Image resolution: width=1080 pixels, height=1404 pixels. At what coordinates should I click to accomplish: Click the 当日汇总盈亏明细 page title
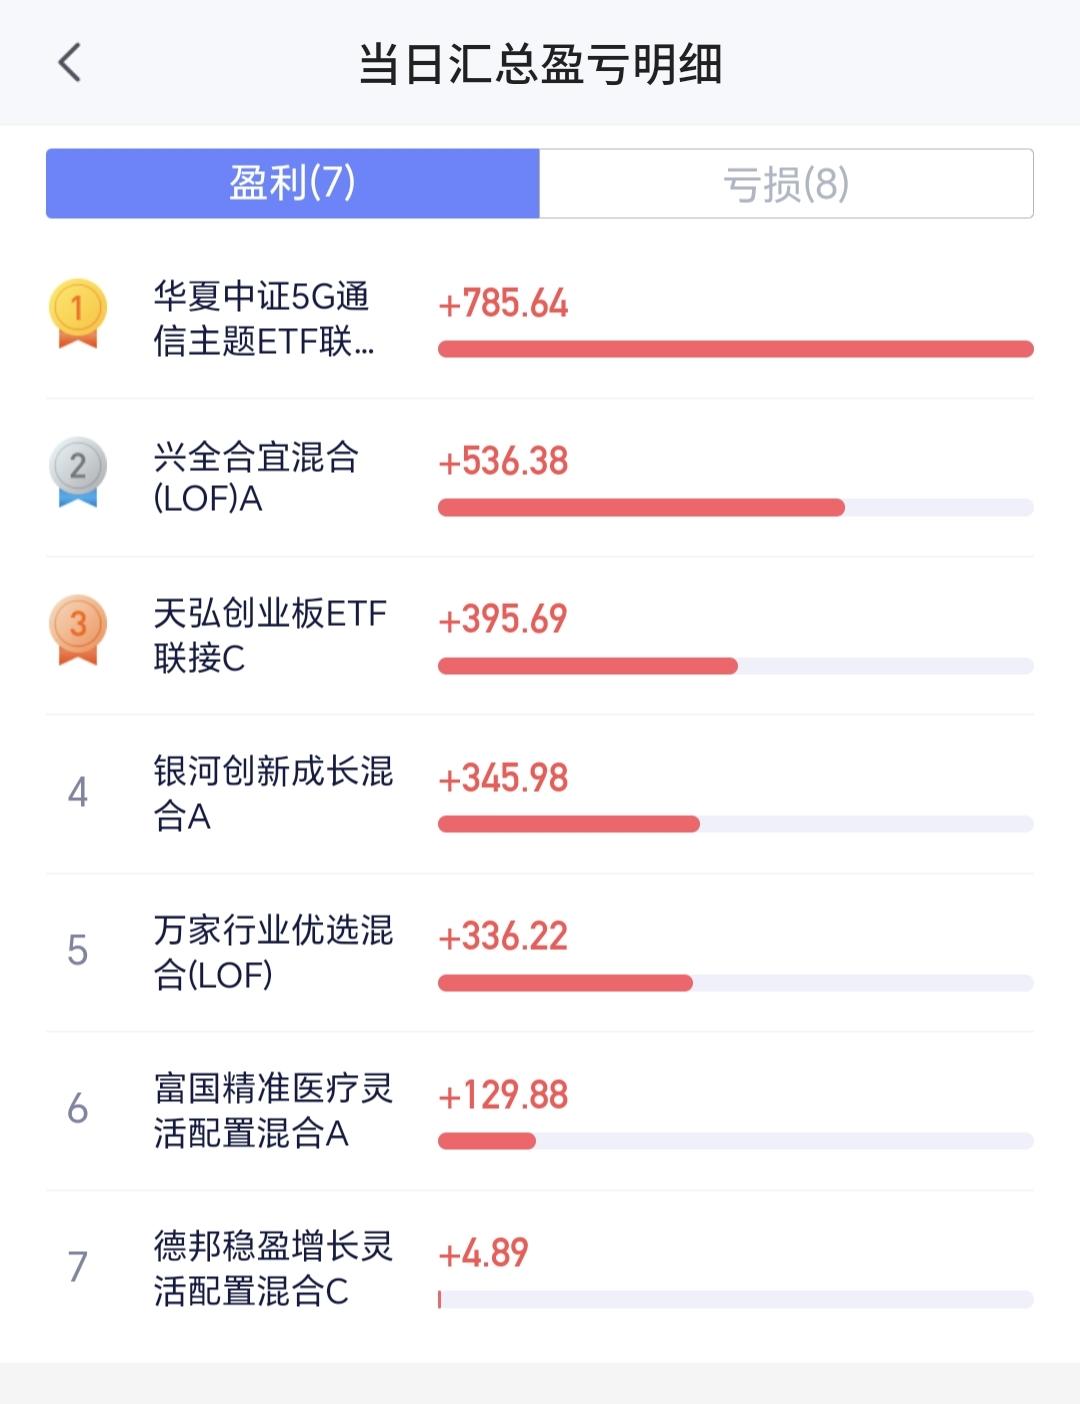click(x=540, y=64)
